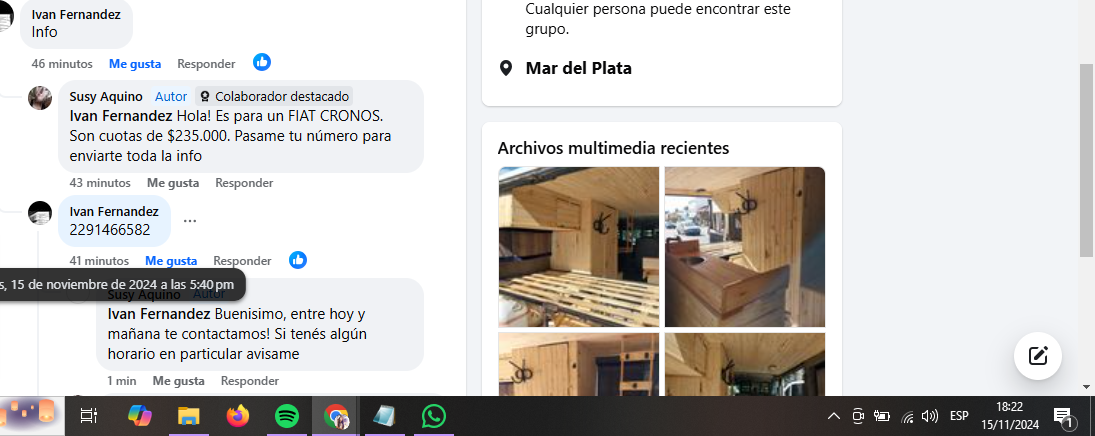This screenshot has height=436, width=1095.
Task: Open Firefox from the taskbar
Action: 238,416
